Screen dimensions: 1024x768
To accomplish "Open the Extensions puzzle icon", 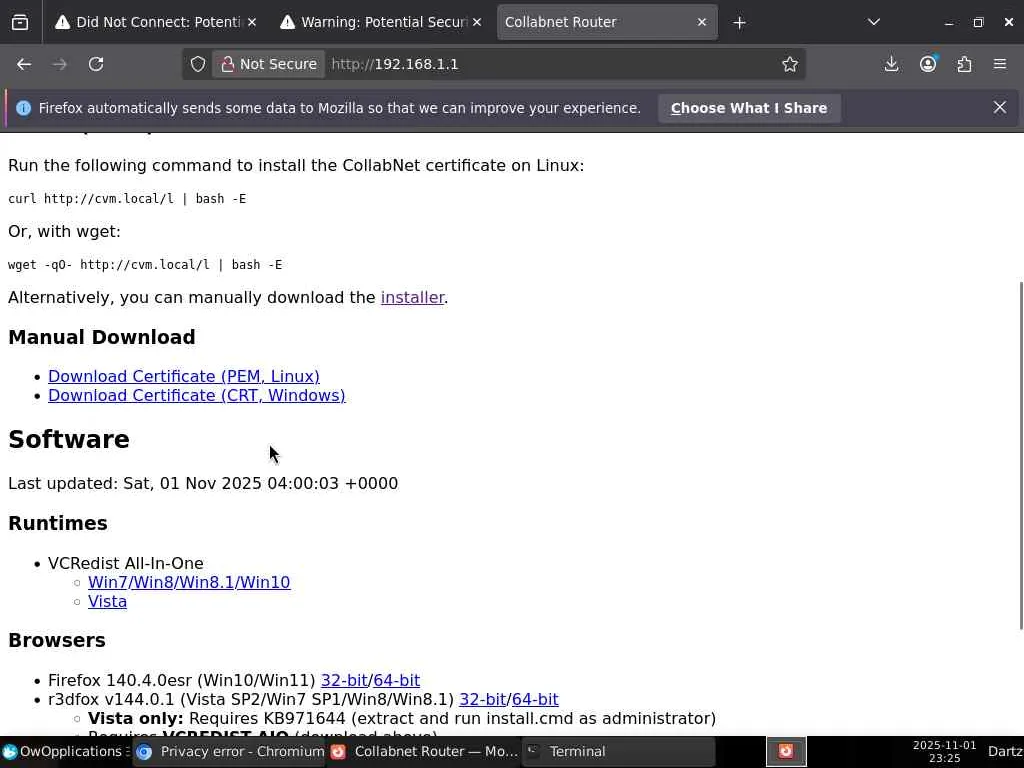I will click(964, 64).
